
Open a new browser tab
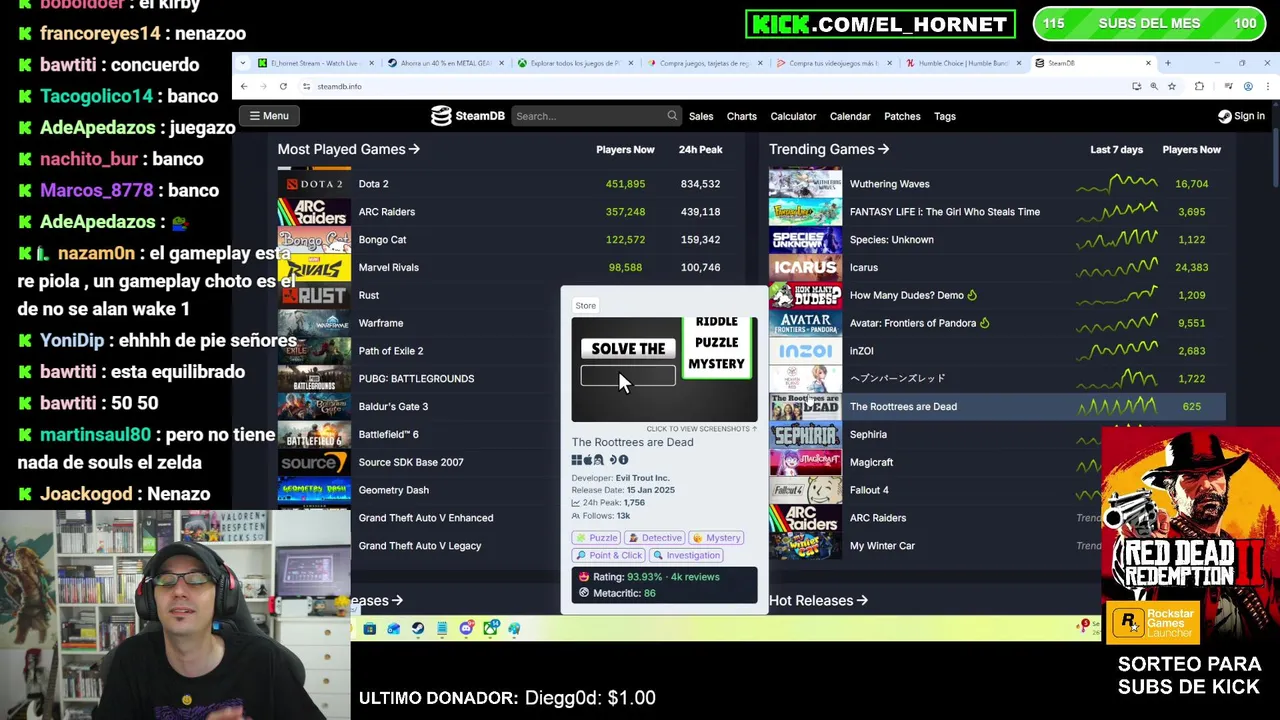click(x=1167, y=63)
